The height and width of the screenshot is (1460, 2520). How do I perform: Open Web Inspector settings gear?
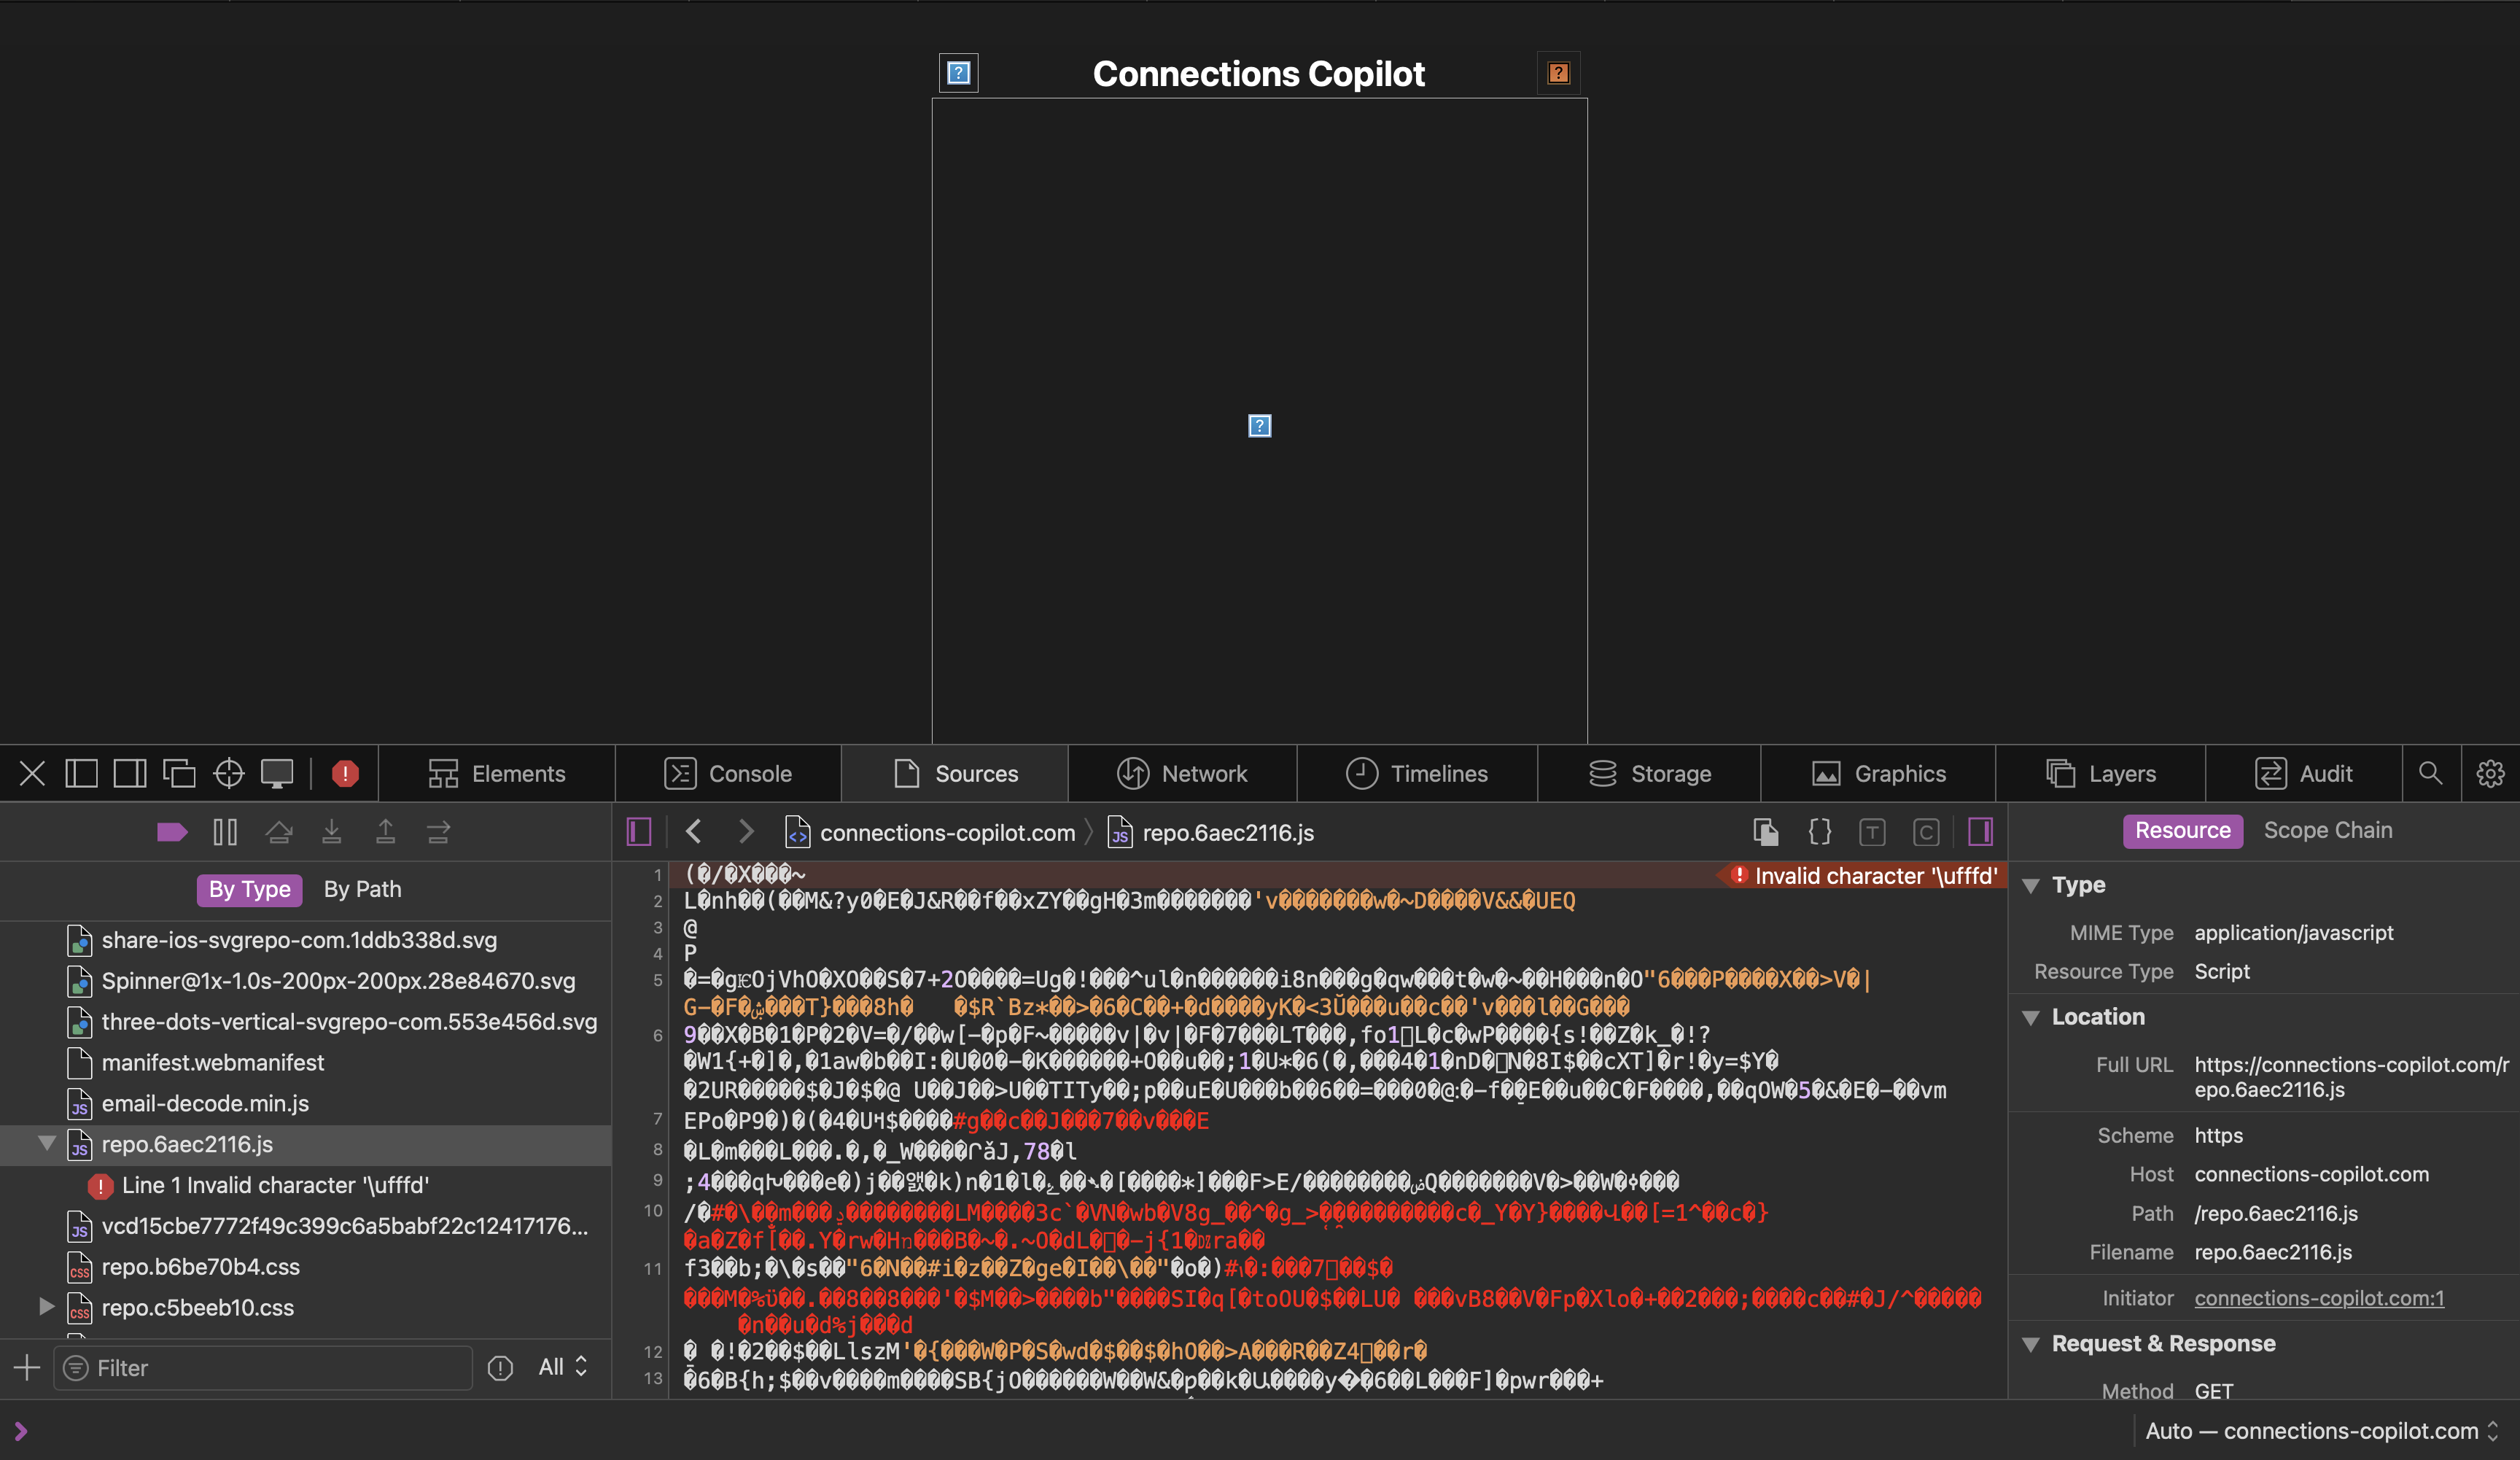[2490, 773]
